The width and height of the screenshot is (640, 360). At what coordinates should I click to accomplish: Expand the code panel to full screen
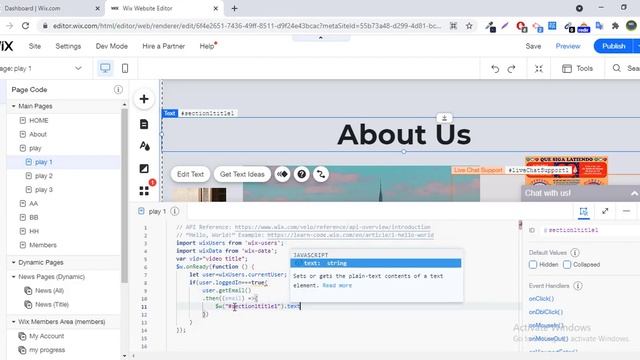coord(605,211)
